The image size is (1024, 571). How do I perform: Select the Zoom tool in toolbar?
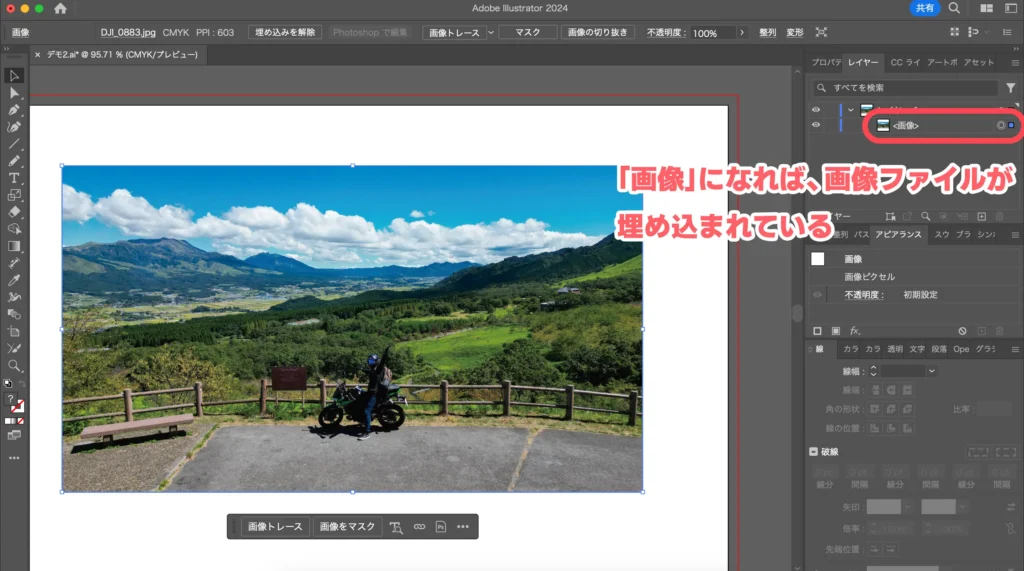click(14, 365)
